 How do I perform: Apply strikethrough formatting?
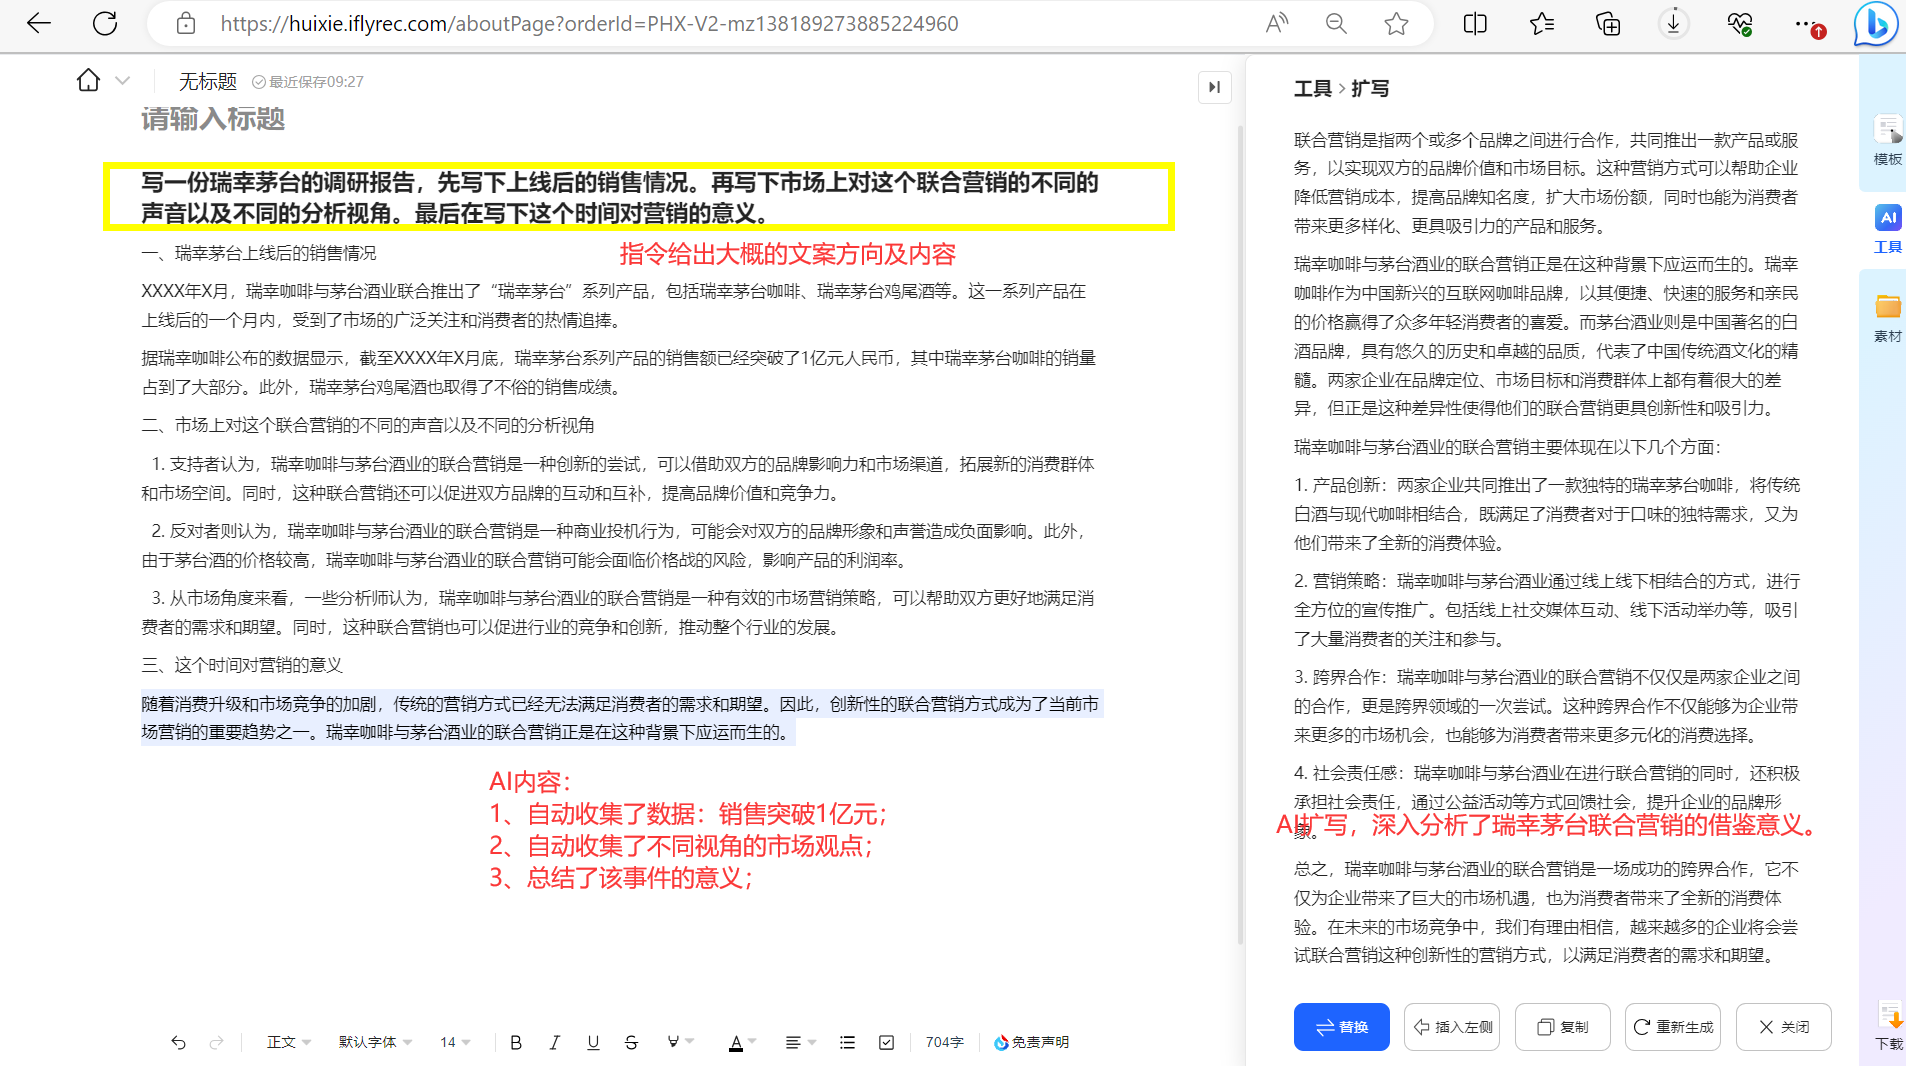click(x=631, y=1042)
